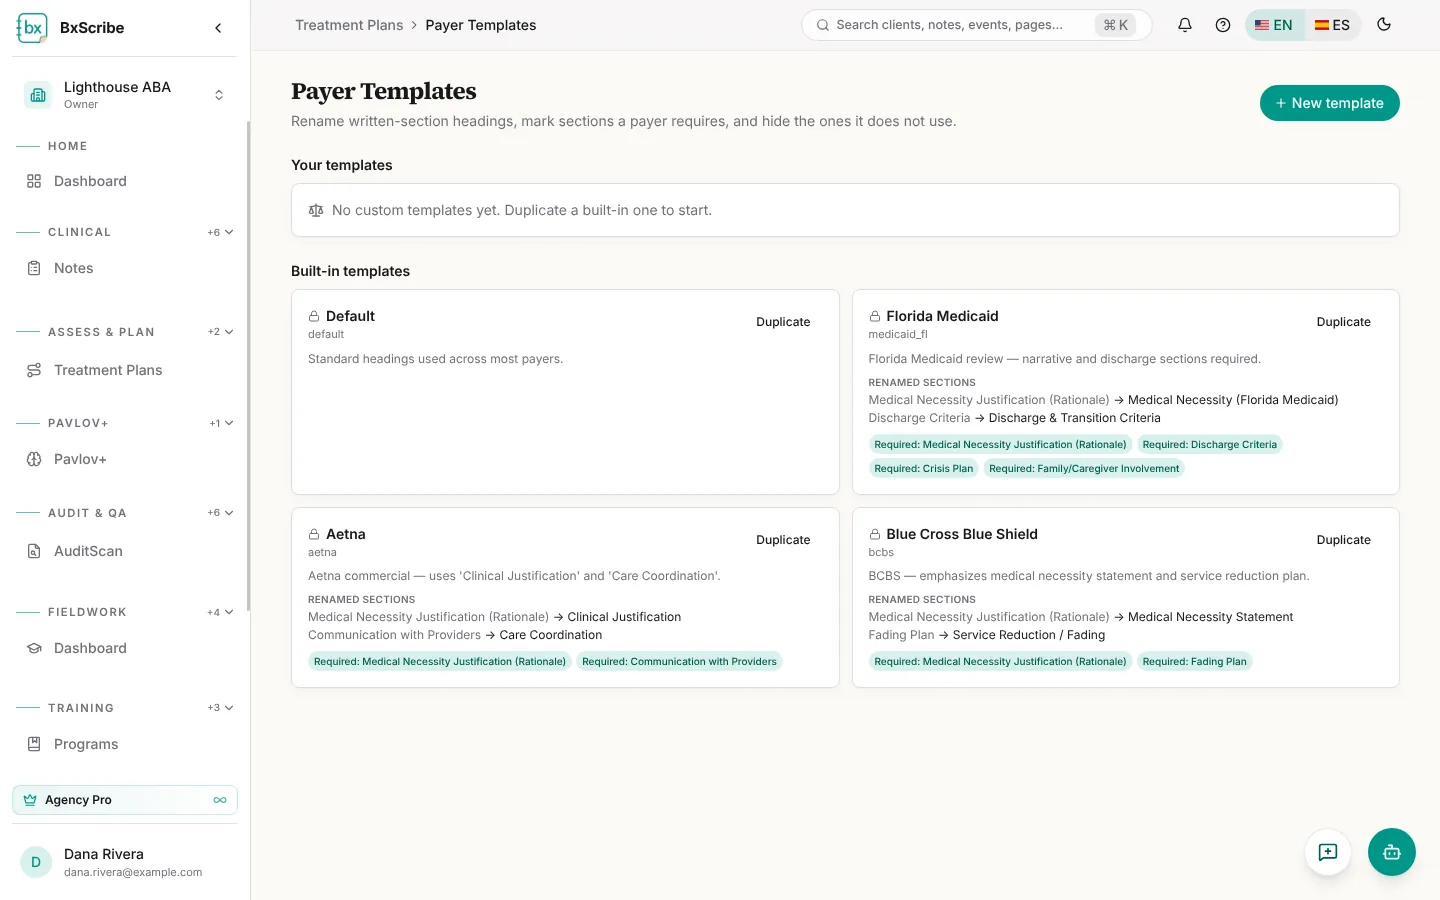This screenshot has width=1440, height=900.
Task: Expand the Pavlov+ section +1 chevron
Action: pyautogui.click(x=222, y=423)
